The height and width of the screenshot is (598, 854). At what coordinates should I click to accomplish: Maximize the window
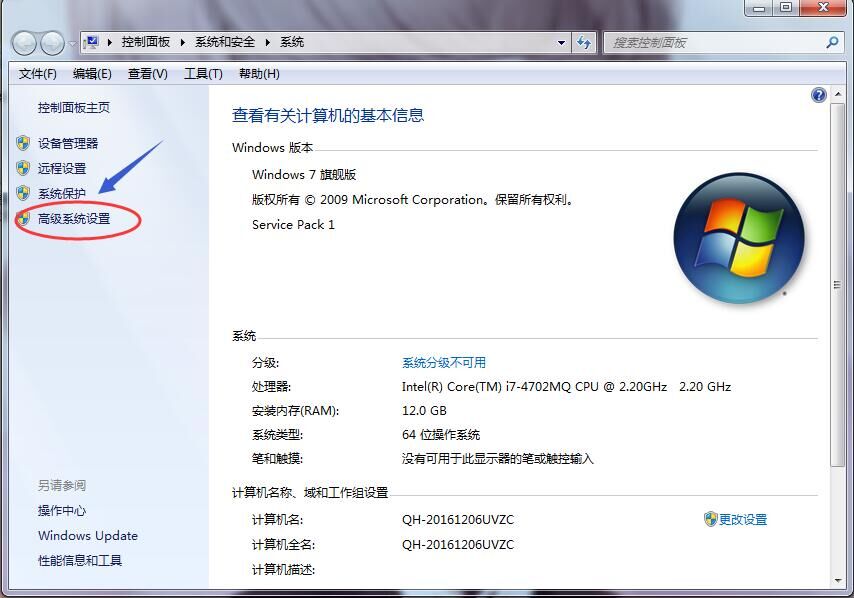point(786,8)
